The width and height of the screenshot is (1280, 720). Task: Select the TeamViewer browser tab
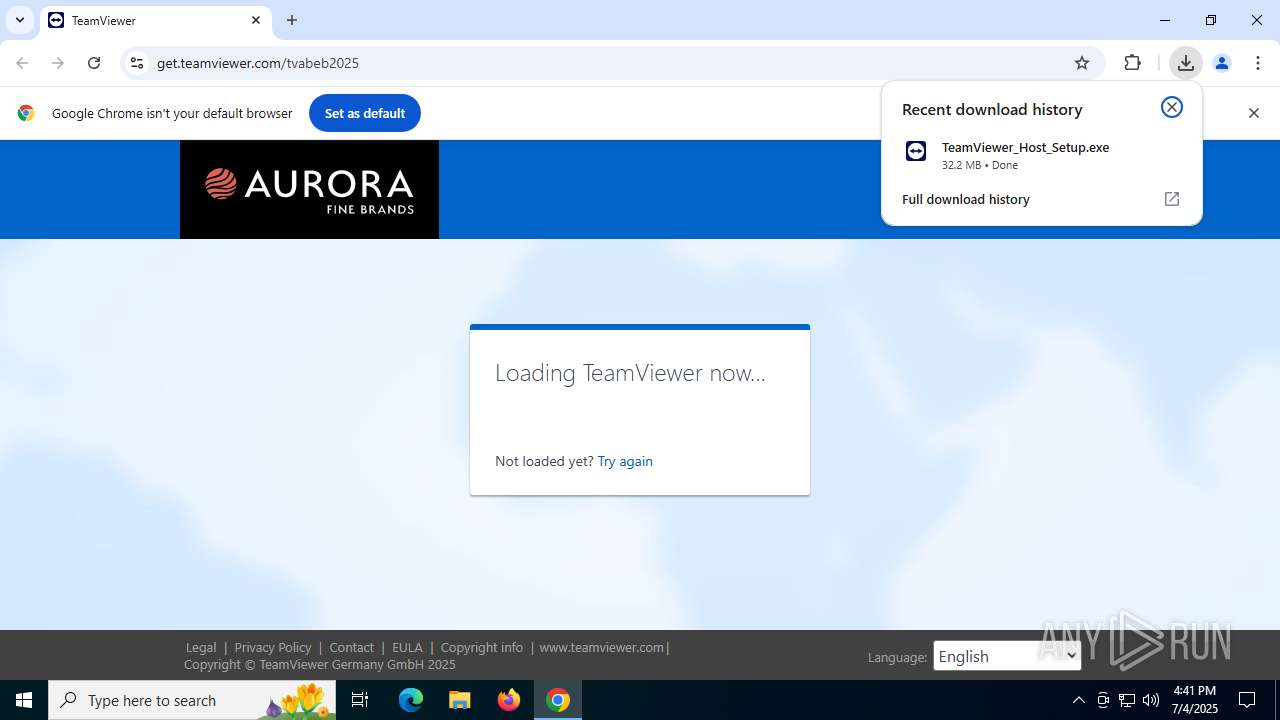point(155,20)
